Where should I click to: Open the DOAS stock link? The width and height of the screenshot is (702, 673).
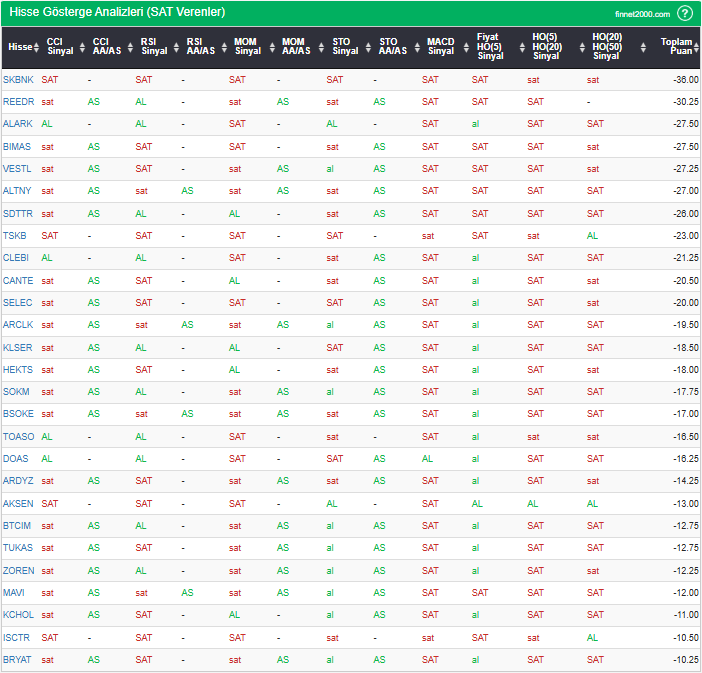(x=16, y=459)
